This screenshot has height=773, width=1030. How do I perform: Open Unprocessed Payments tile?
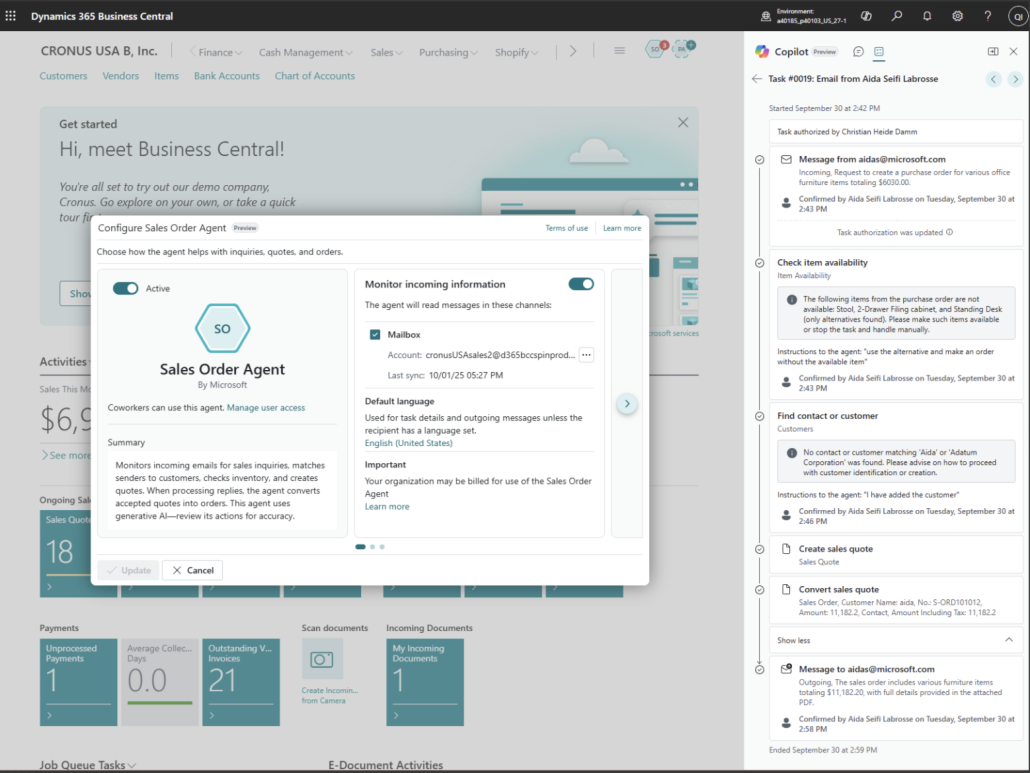click(x=78, y=682)
